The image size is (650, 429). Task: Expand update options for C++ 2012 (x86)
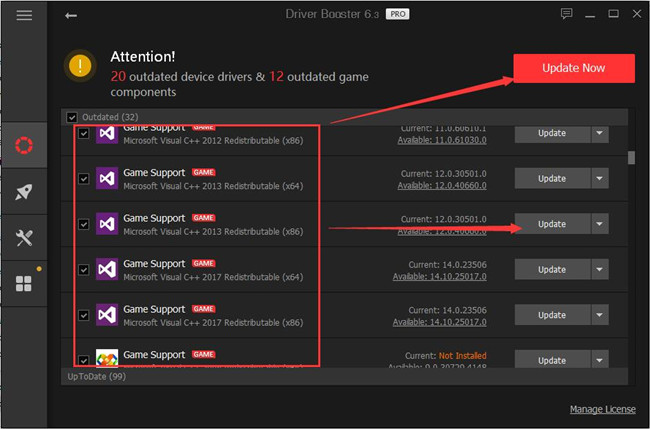point(600,133)
